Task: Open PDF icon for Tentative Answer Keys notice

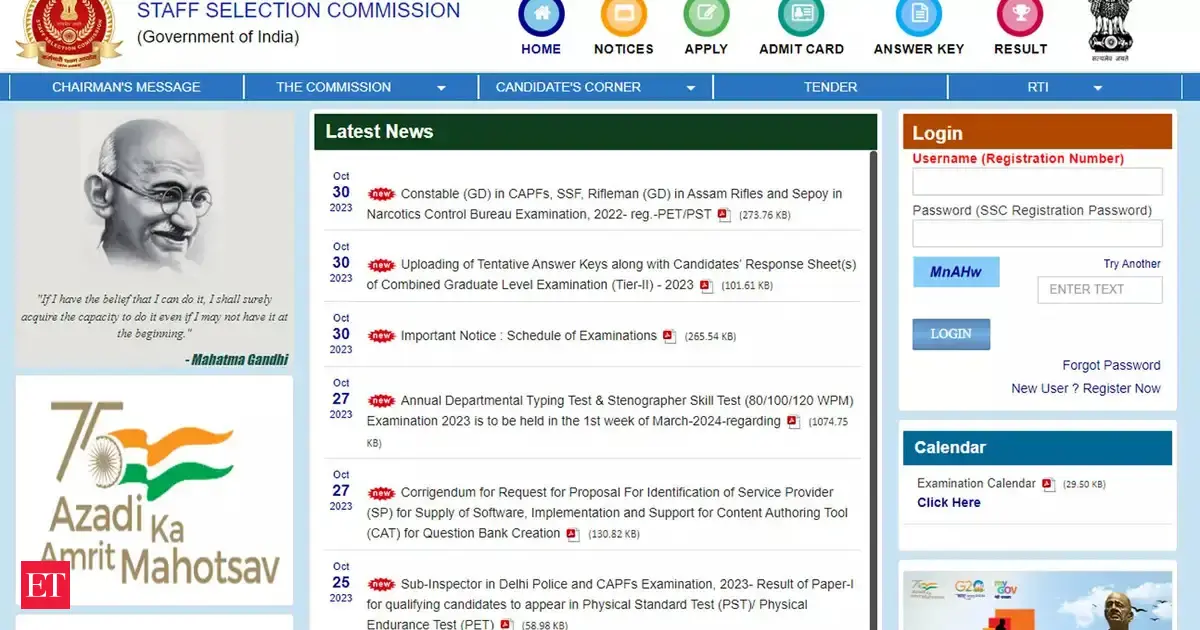Action: (706, 286)
